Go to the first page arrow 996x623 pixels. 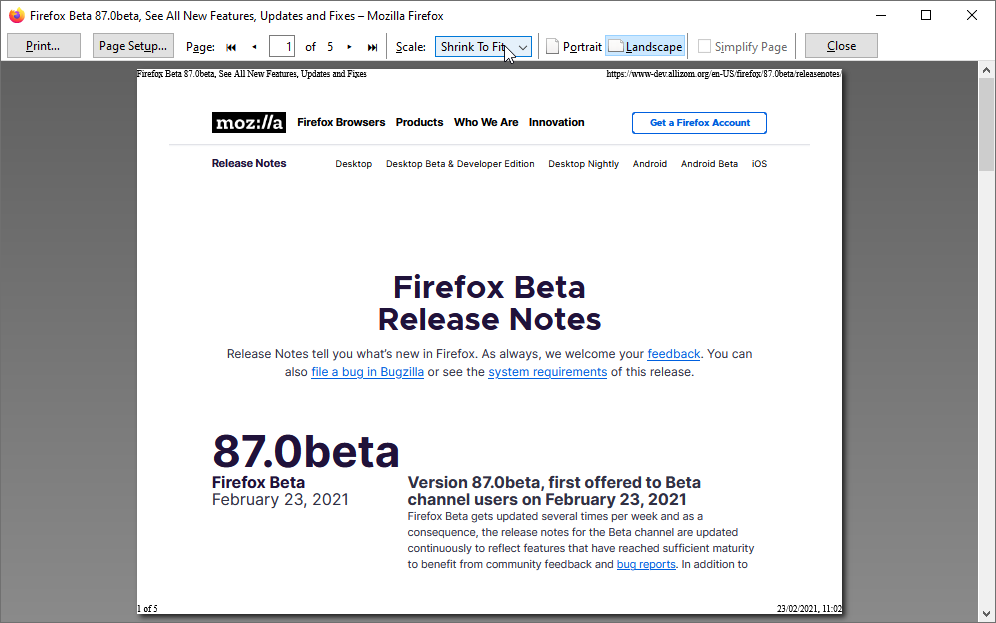(x=231, y=47)
